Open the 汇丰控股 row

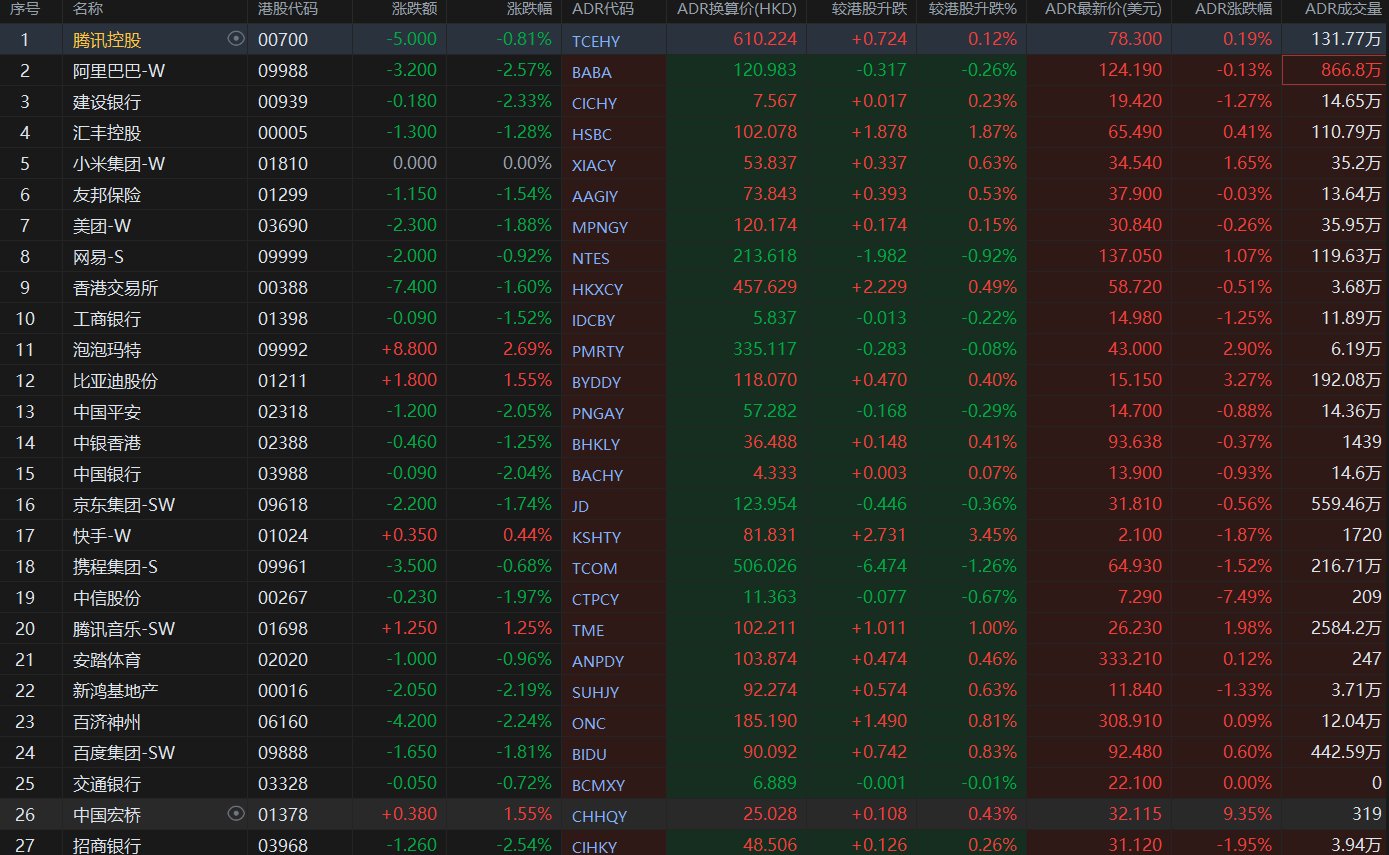694,133
